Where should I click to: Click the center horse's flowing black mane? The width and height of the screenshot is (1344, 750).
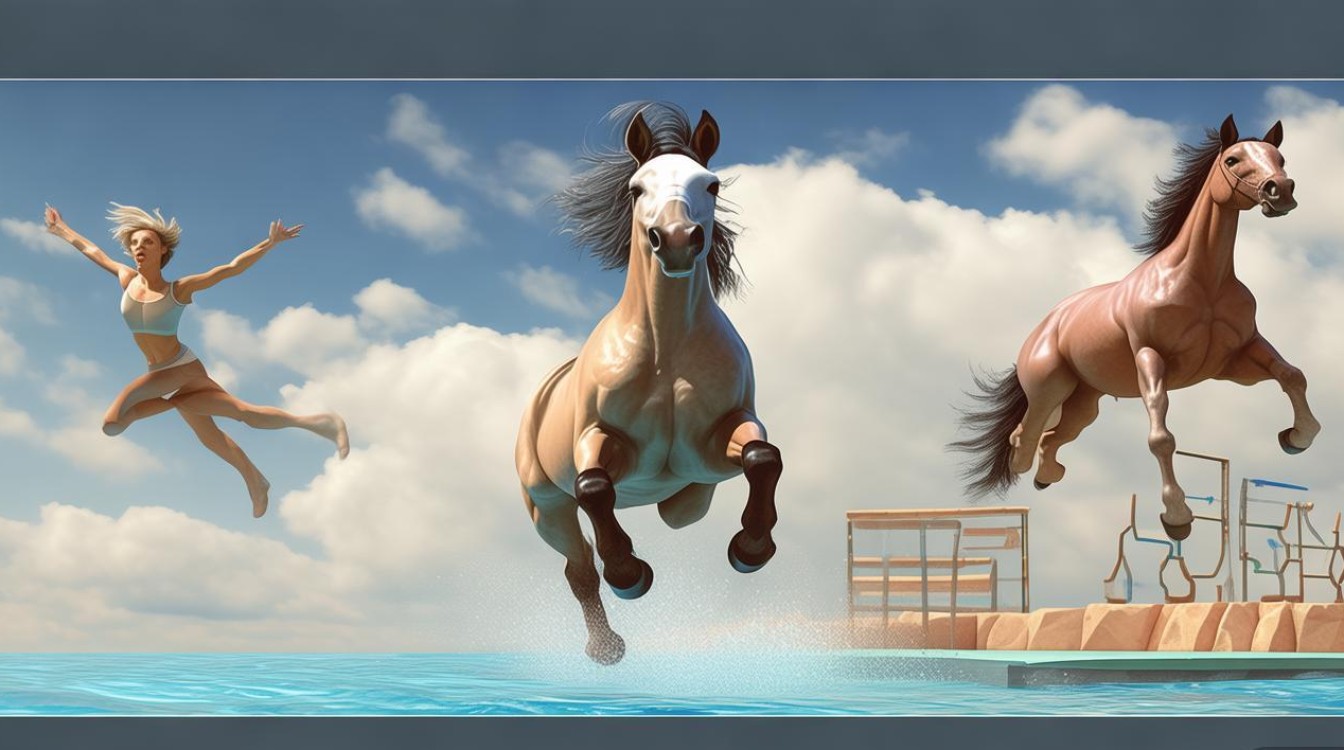(590, 205)
